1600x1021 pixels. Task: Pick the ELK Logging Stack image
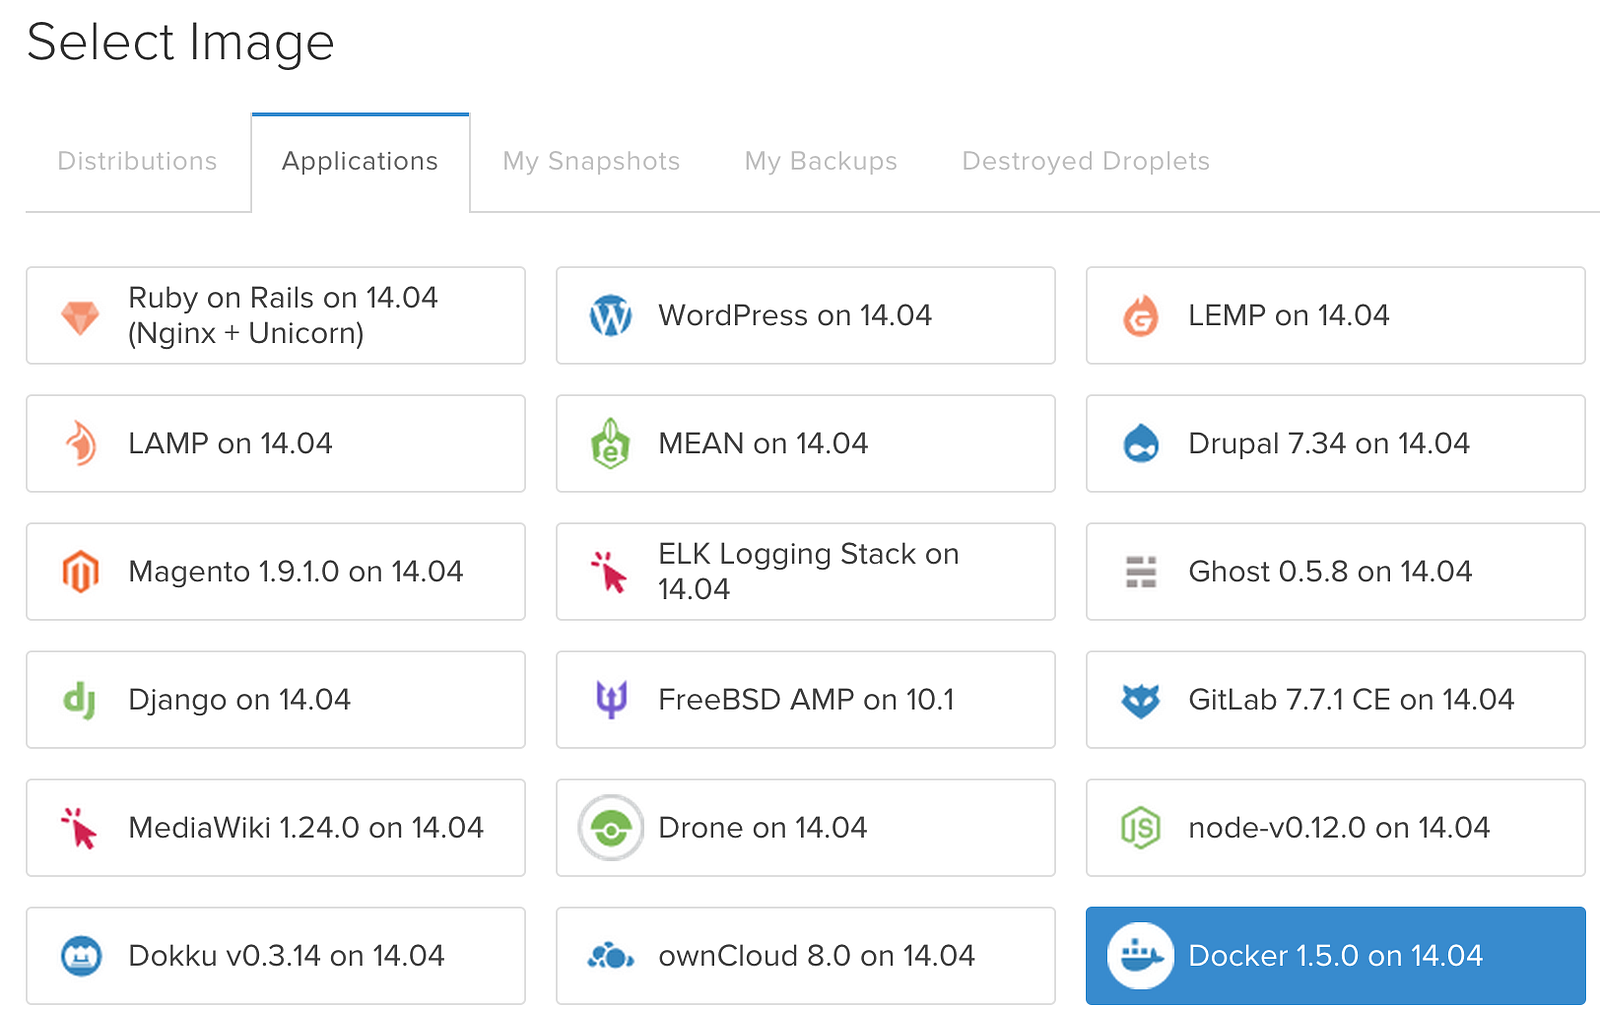[x=805, y=572]
